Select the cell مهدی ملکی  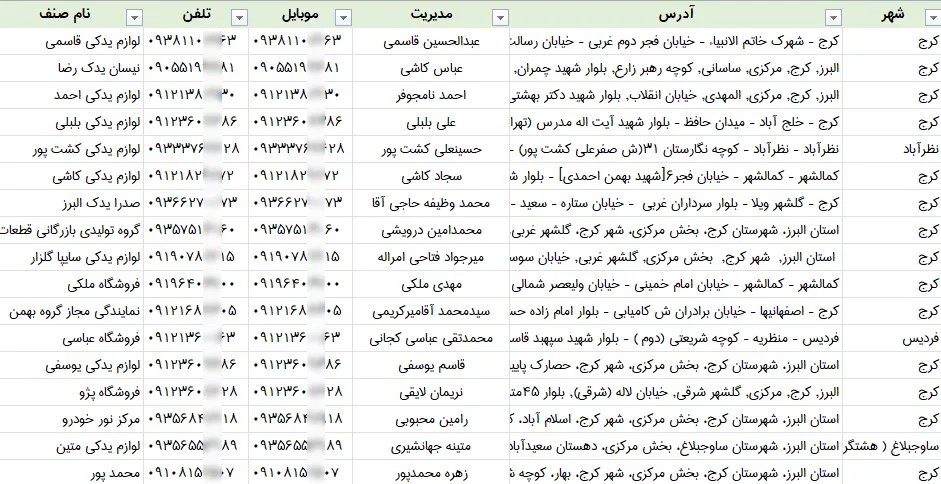tap(431, 285)
